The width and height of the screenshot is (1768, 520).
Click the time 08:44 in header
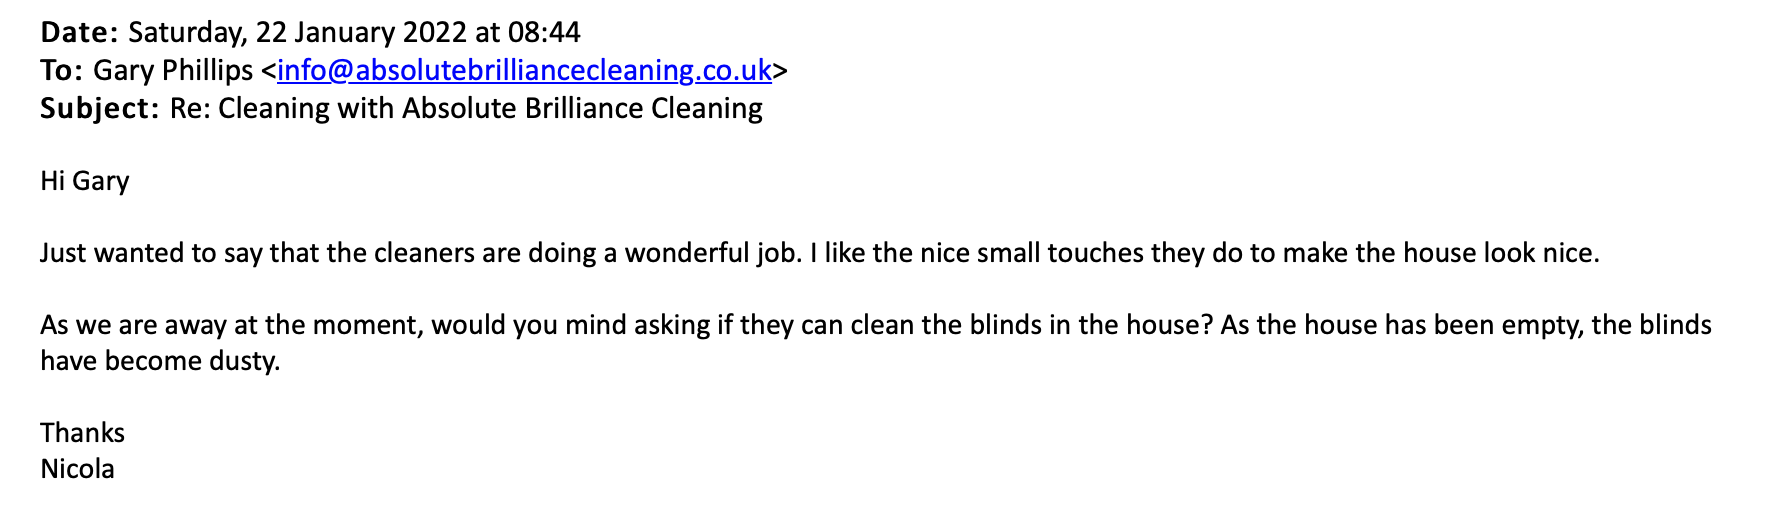coord(544,33)
